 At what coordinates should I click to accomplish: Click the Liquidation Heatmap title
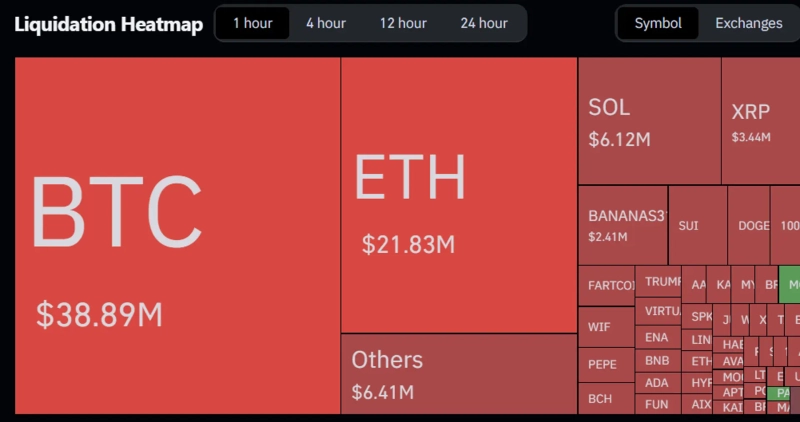pyautogui.click(x=108, y=23)
